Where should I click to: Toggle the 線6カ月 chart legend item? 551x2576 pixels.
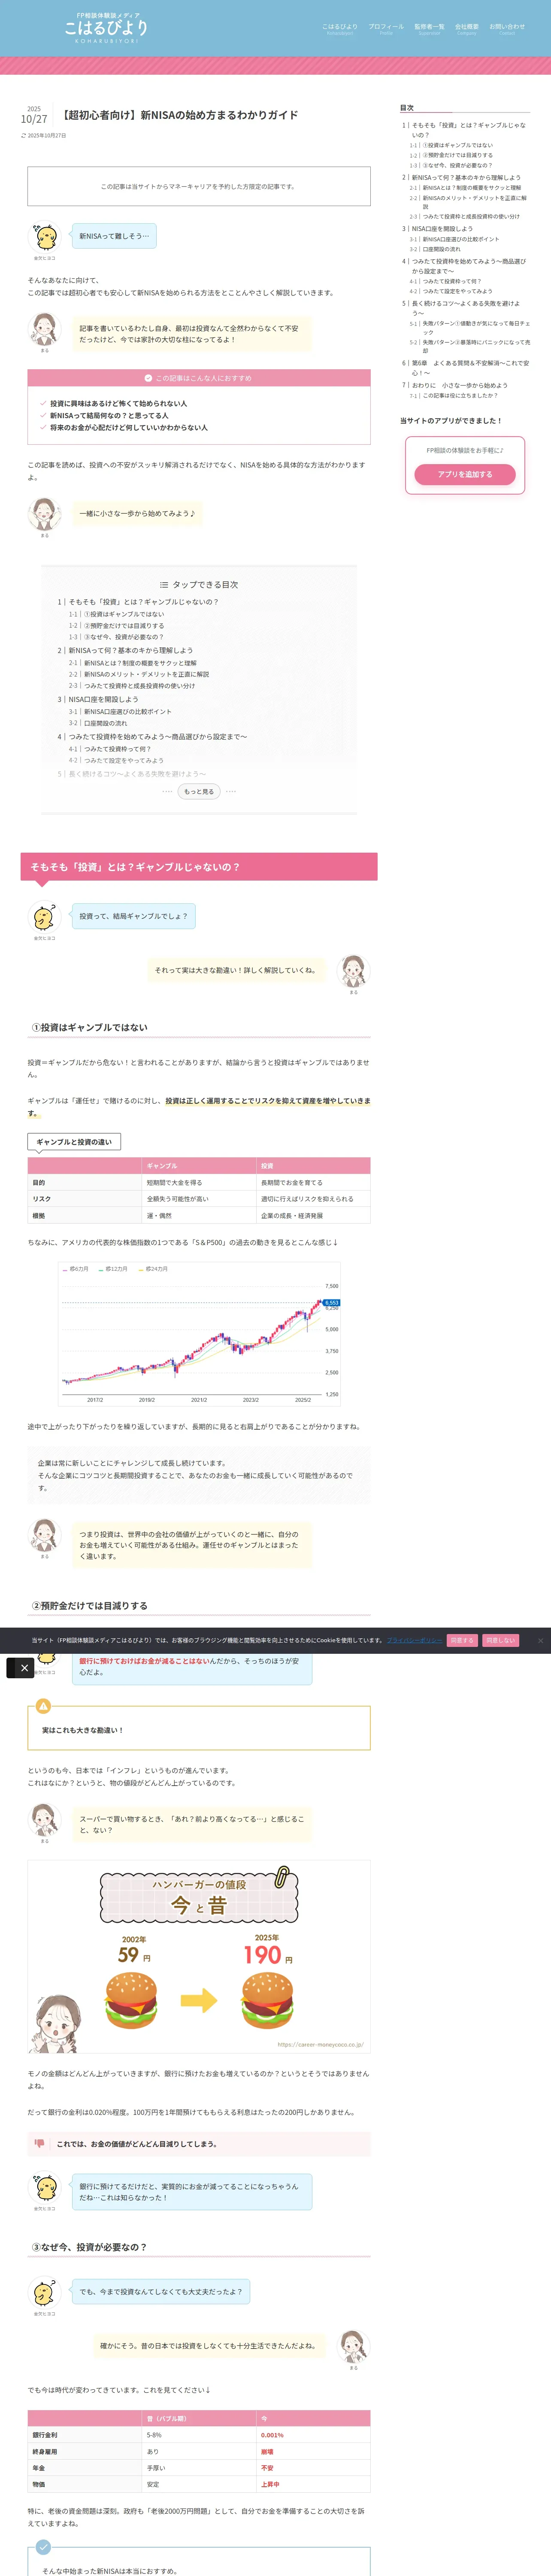tap(76, 1269)
